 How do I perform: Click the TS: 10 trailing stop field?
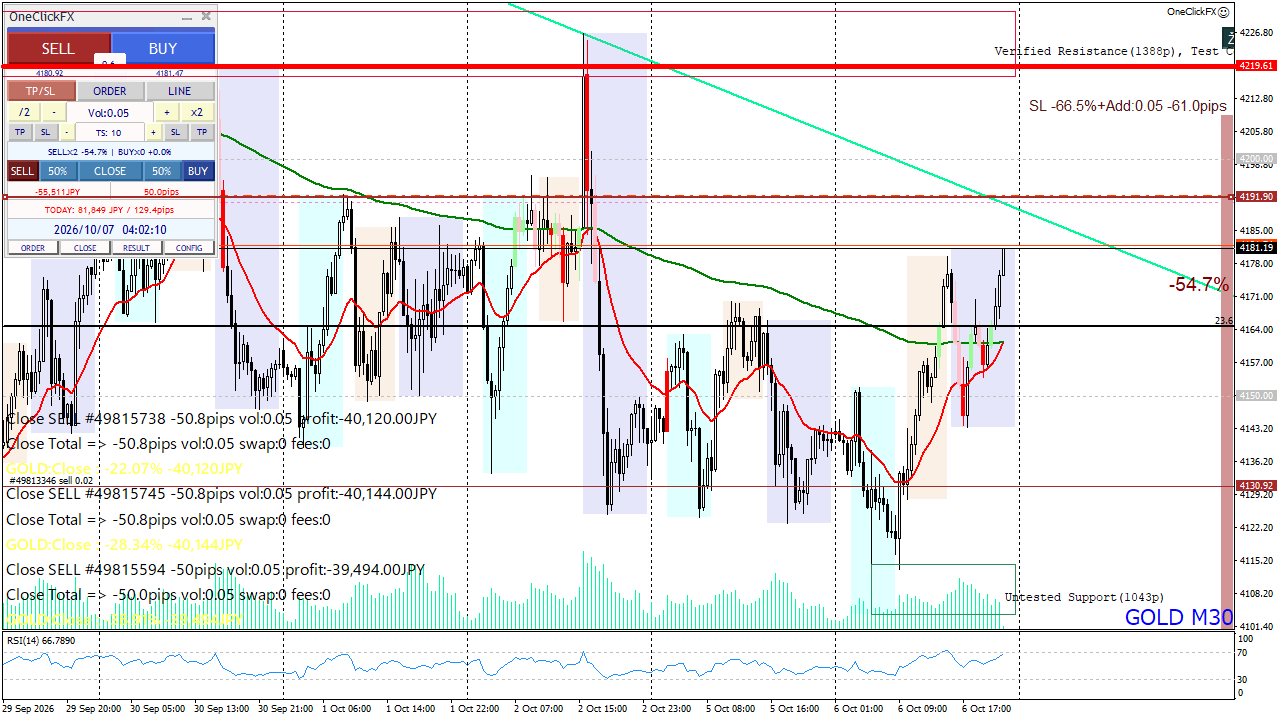click(110, 132)
